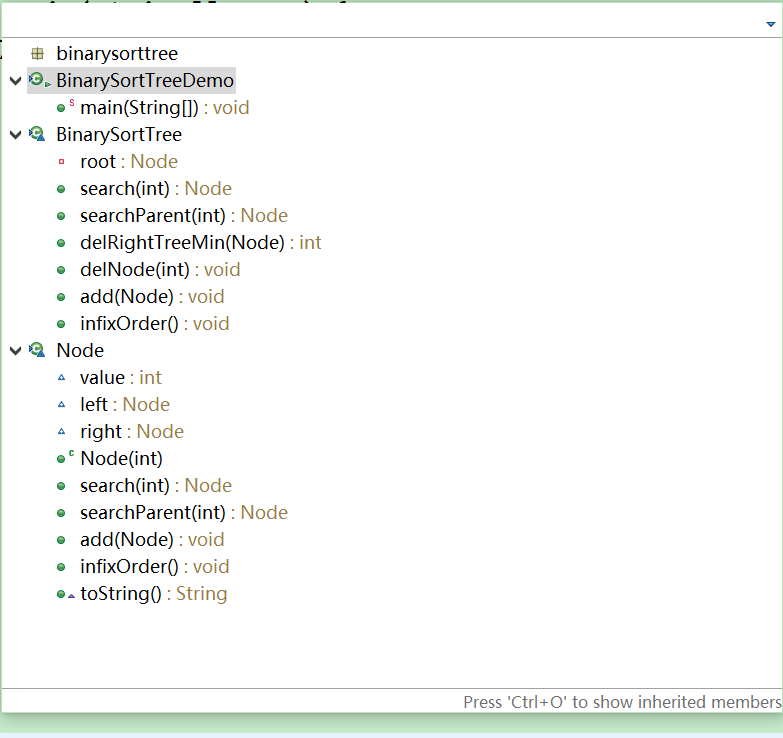The width and height of the screenshot is (783, 738).
Task: Select the 'delNode(int) : void' entry
Action: point(160,270)
